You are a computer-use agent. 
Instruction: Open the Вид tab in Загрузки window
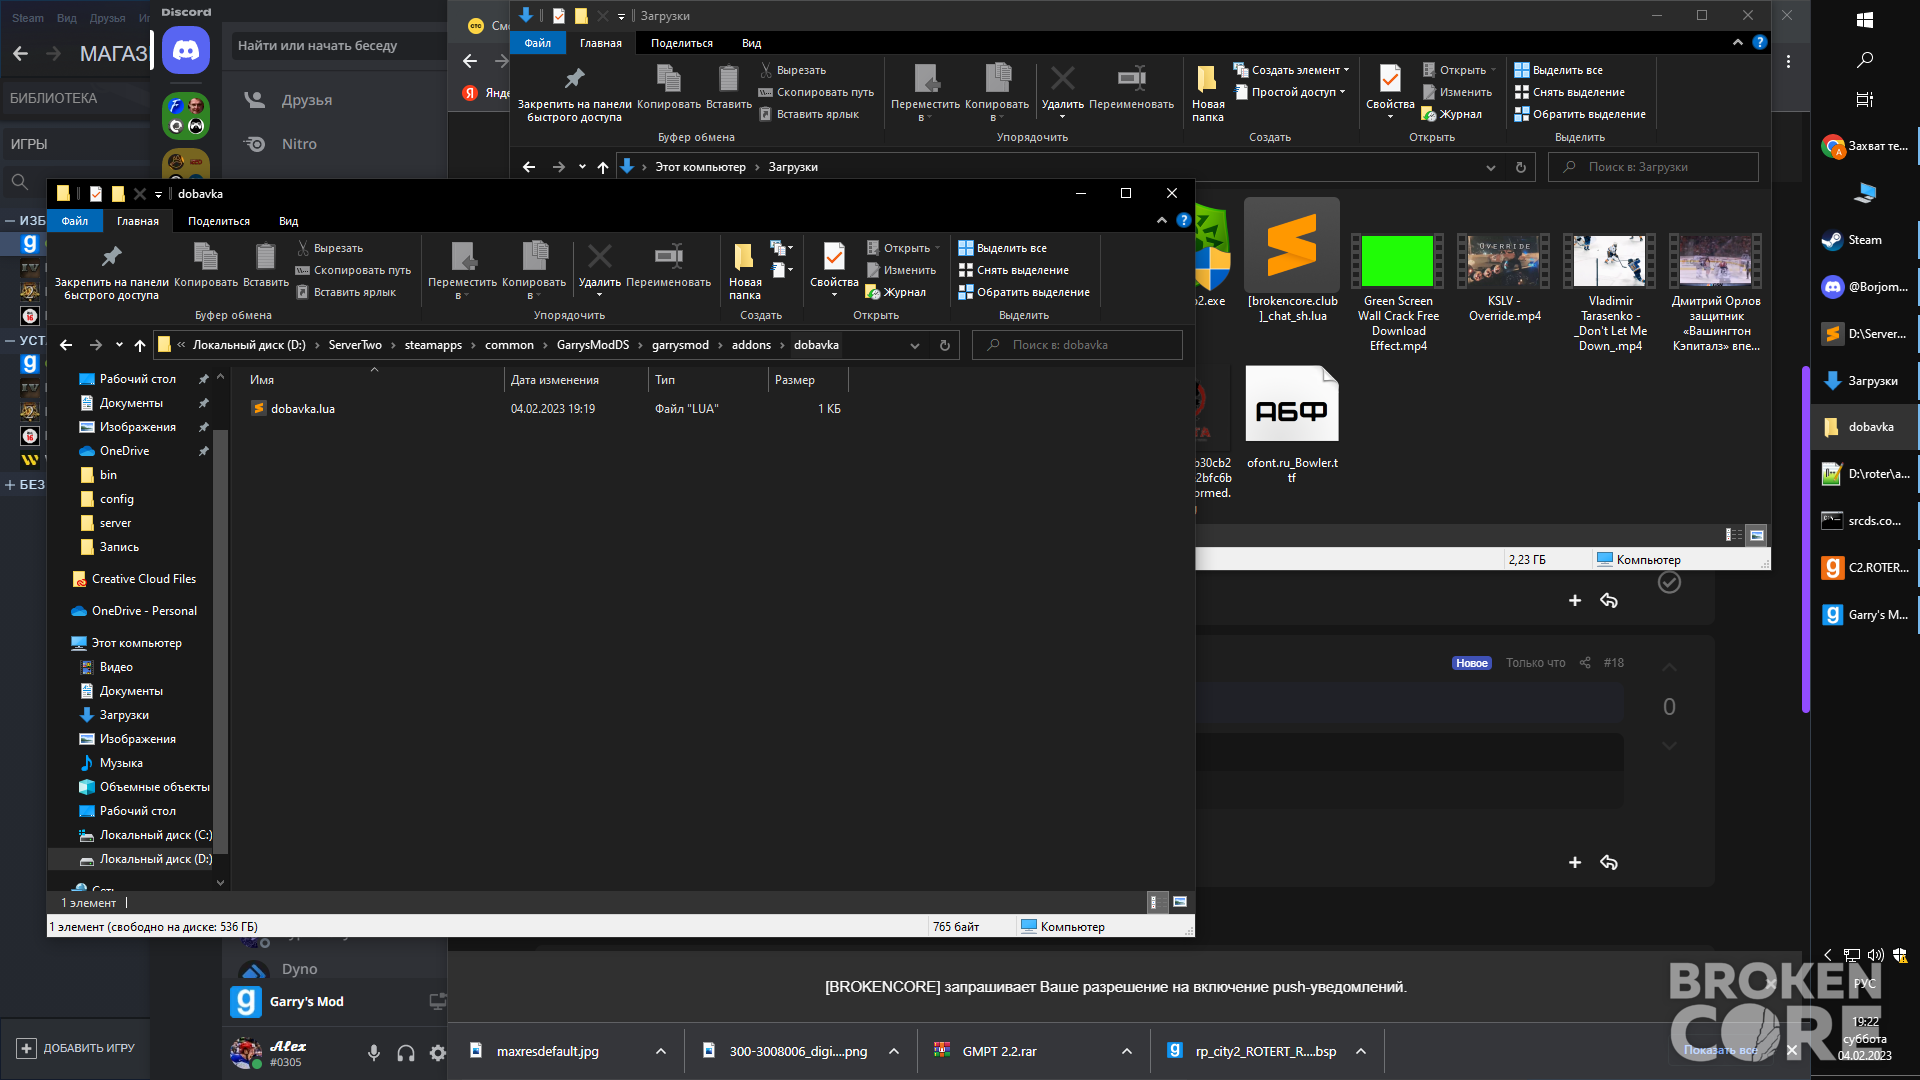click(752, 43)
